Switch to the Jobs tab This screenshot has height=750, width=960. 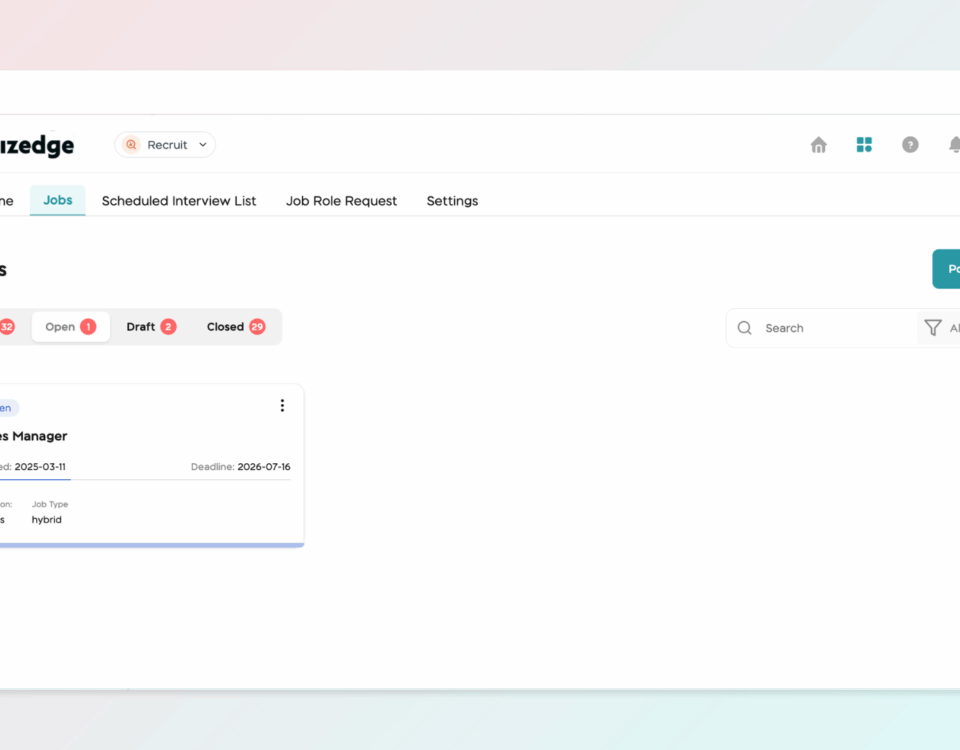(x=58, y=200)
